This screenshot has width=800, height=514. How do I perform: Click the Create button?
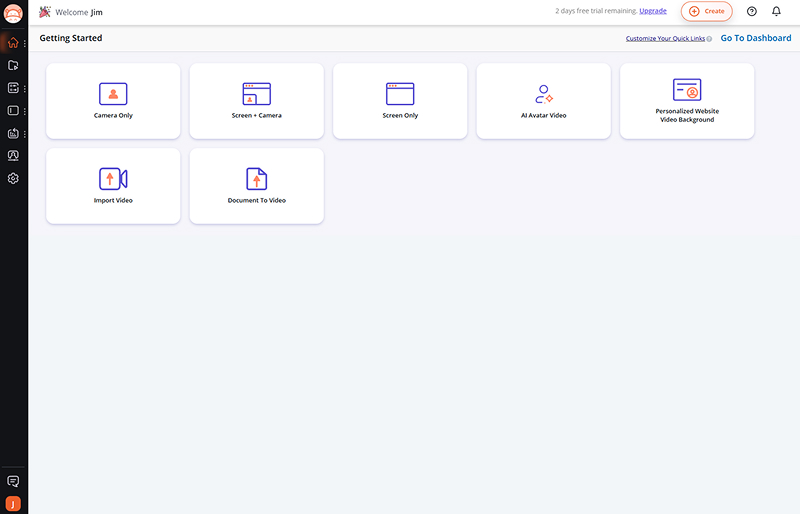(x=706, y=11)
